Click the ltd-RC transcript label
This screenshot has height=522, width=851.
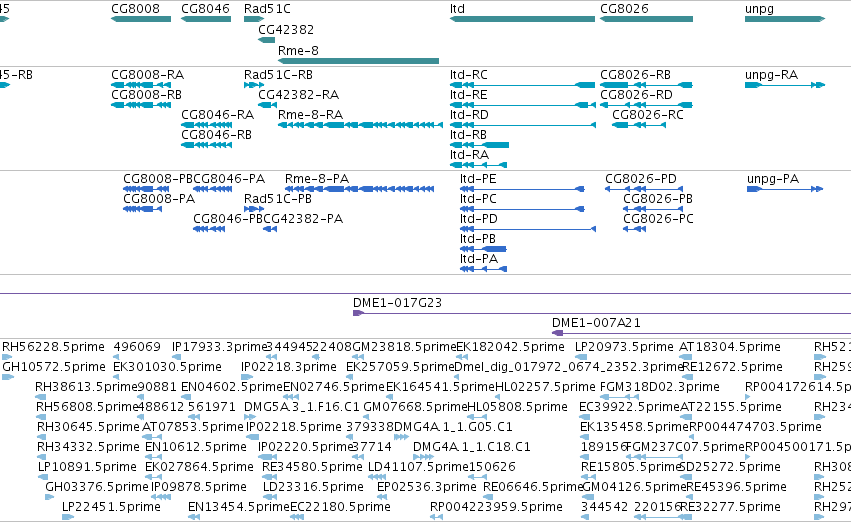point(469,75)
